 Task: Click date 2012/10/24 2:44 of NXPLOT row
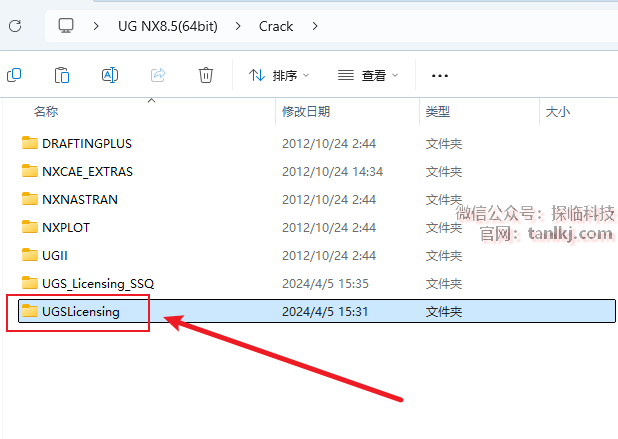click(x=329, y=227)
